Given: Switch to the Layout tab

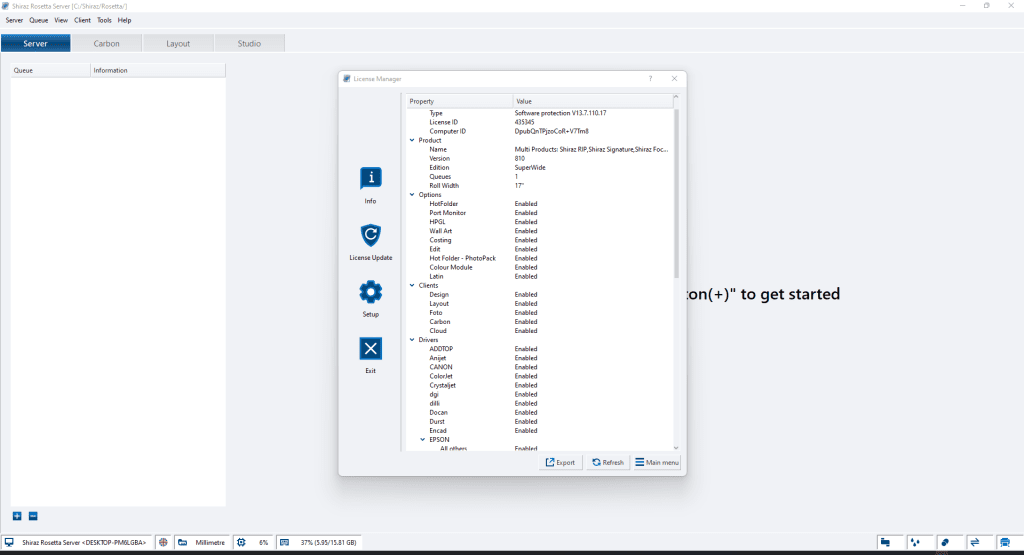Looking at the screenshot, I should [178, 44].
